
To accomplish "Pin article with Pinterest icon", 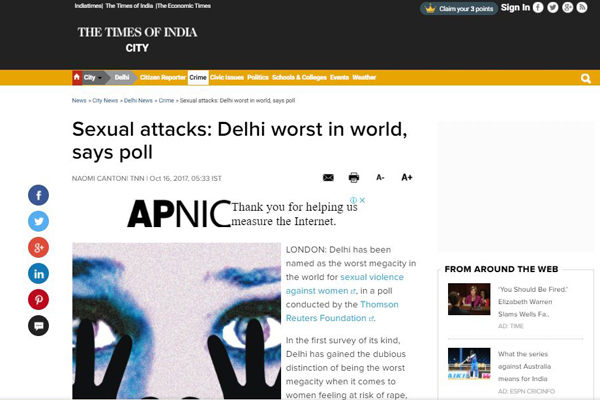I will coord(38,299).
